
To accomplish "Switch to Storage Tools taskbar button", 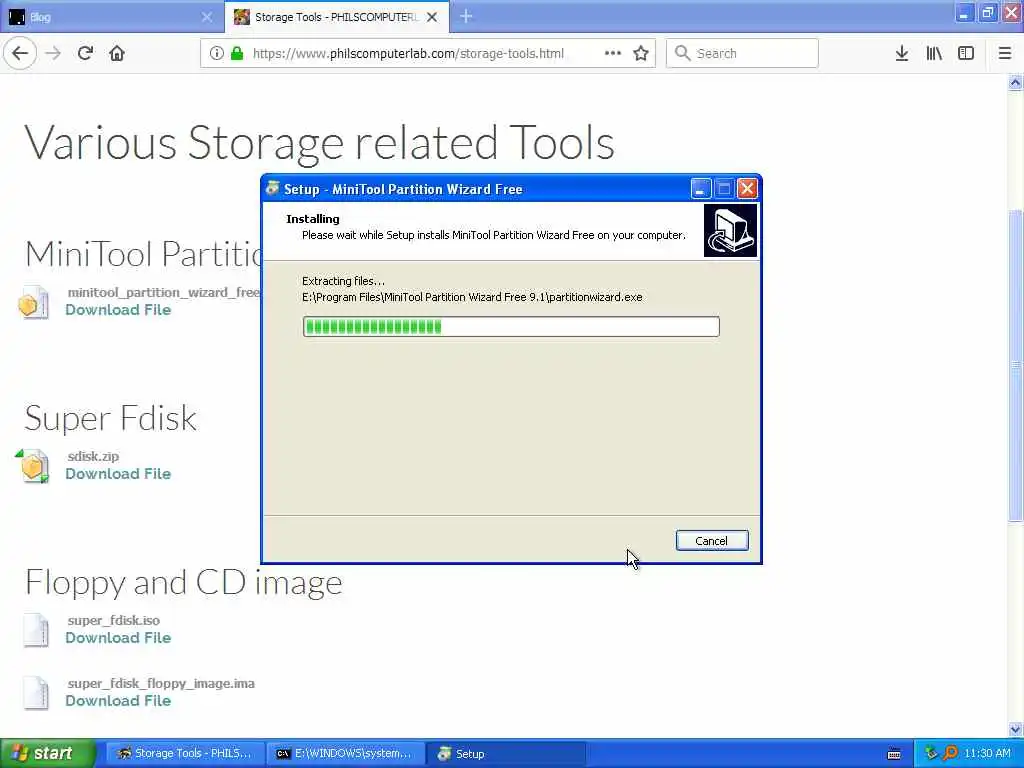I will coord(185,753).
